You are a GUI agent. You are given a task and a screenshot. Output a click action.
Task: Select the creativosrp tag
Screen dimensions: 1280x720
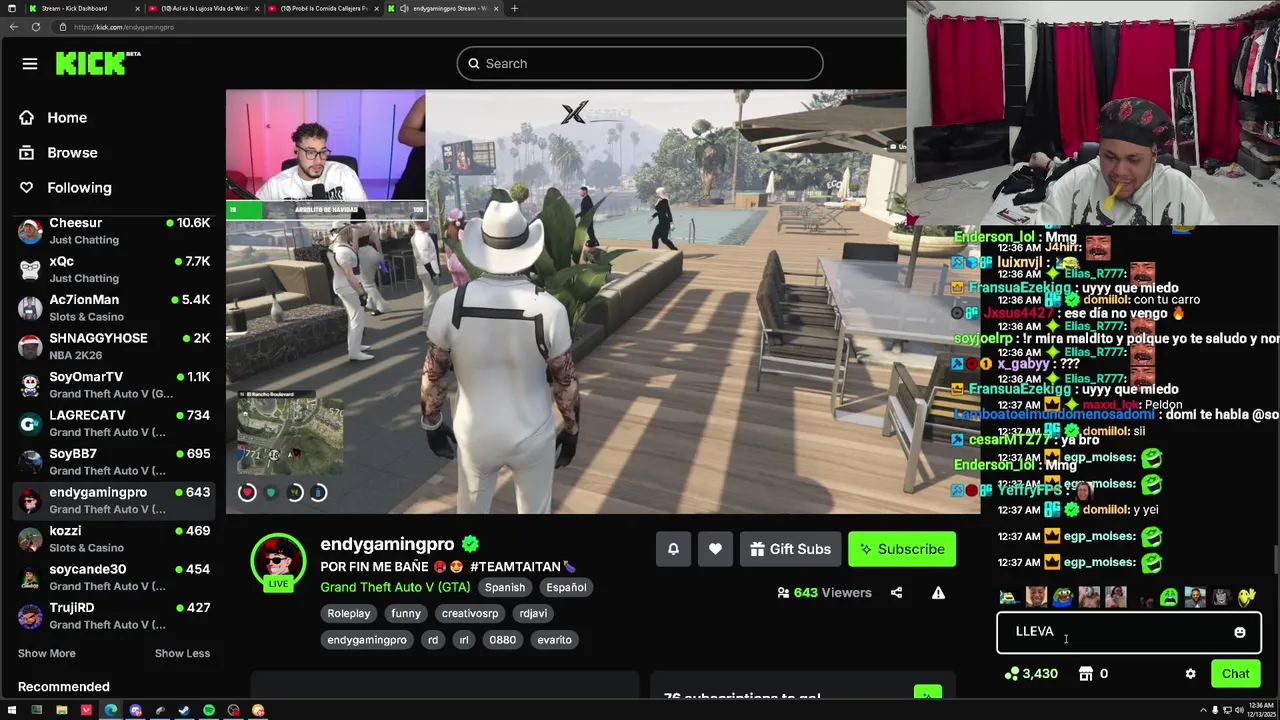point(470,614)
